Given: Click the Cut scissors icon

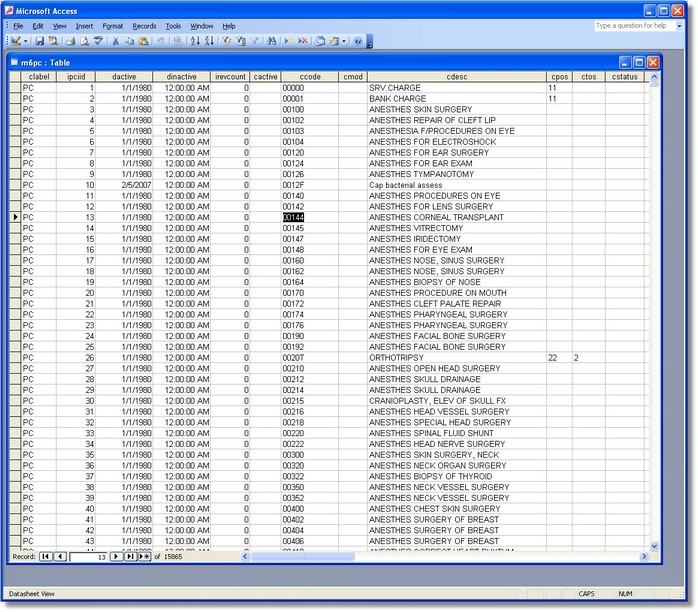Looking at the screenshot, I should 116,41.
